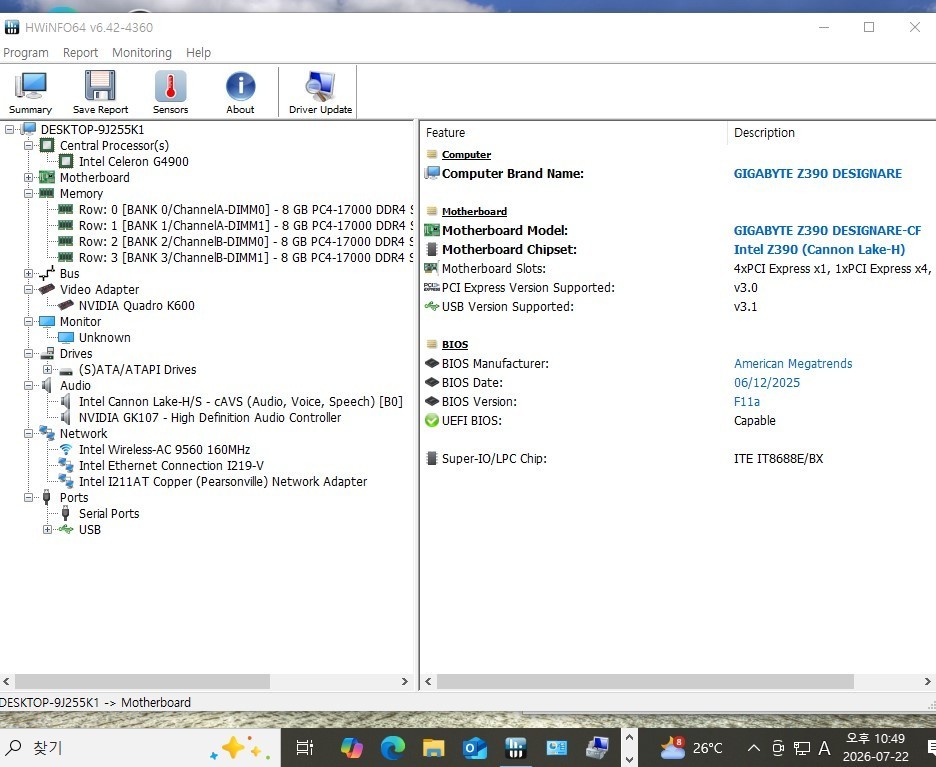Select the Ports plug icon
The image size is (936, 767).
click(x=47, y=497)
